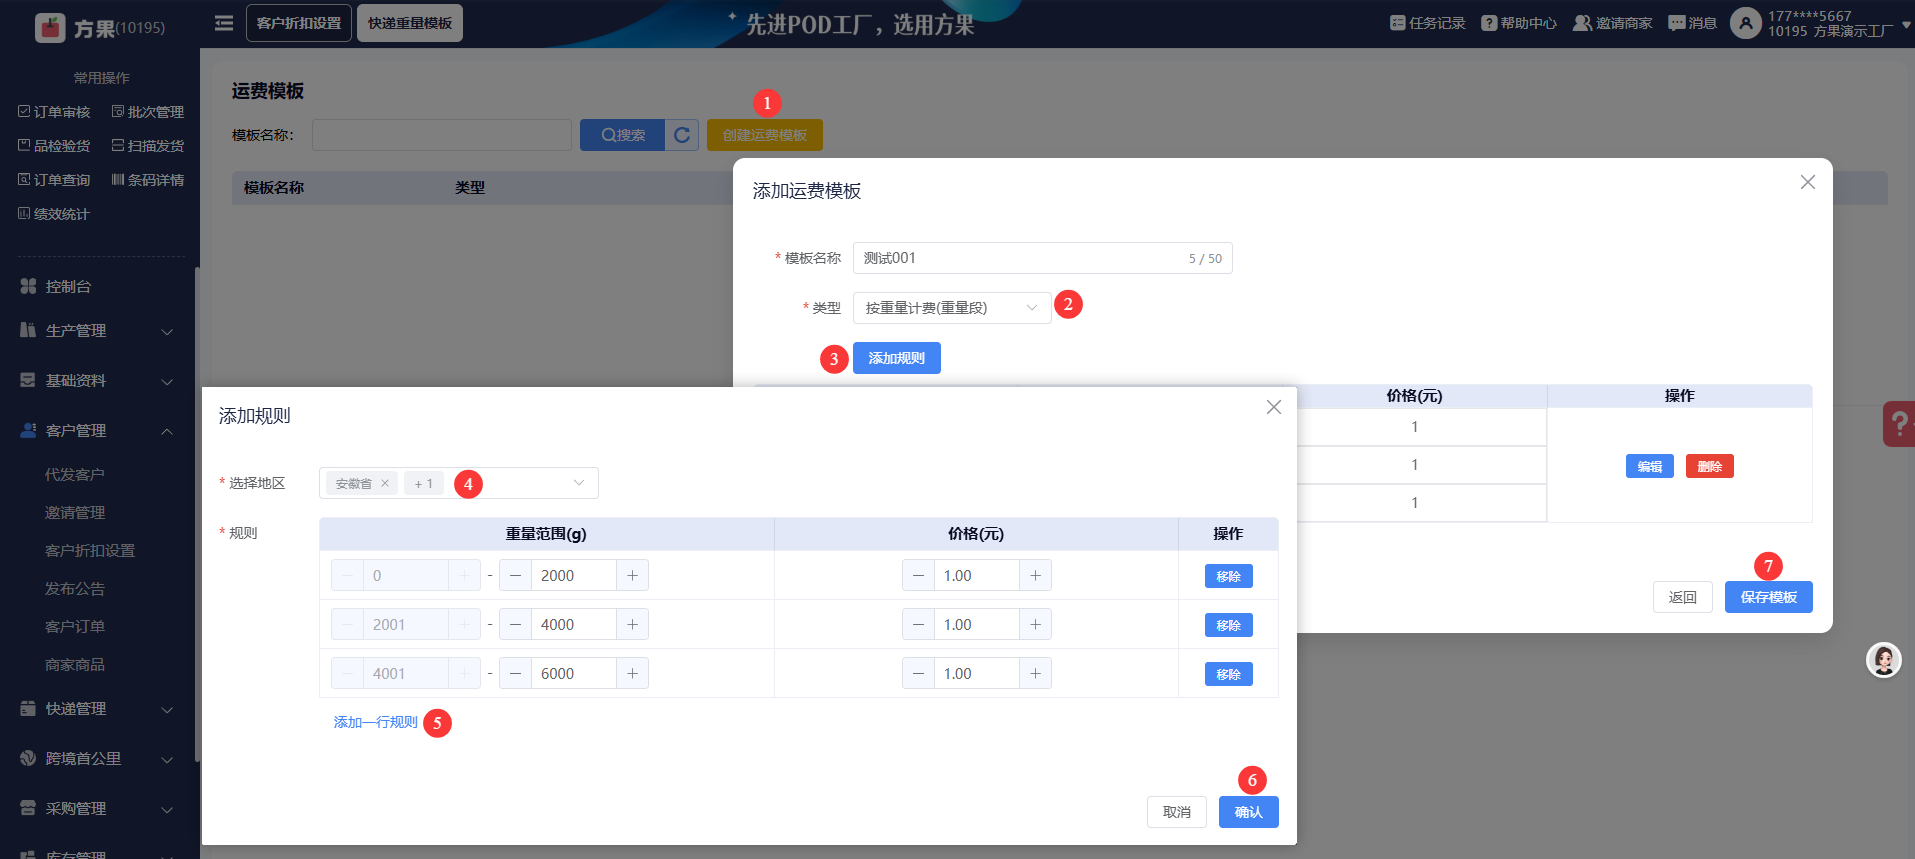The image size is (1915, 859).
Task: Open the 任务记录 task records icon
Action: click(1397, 23)
